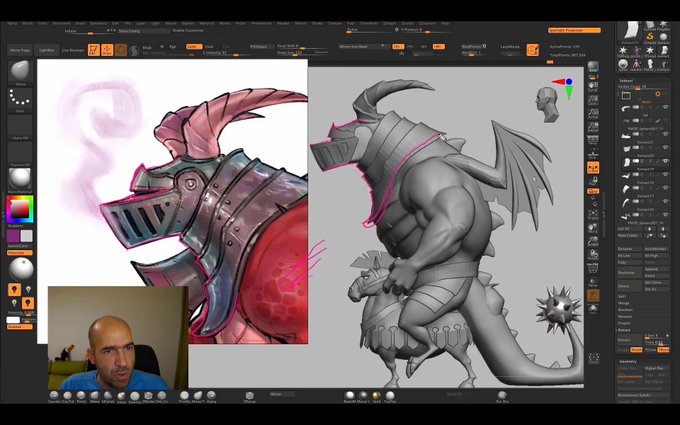Select the Extract25 subtool row
680x425 pixels.
click(644, 162)
